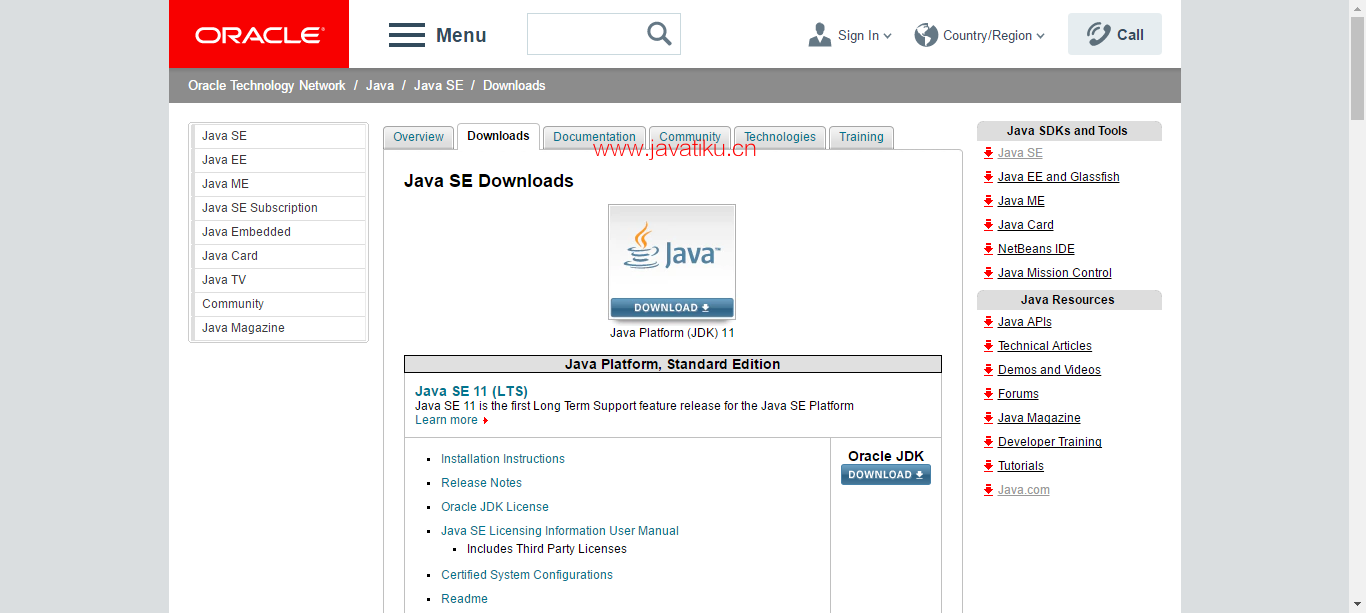Switch to the Documentation tab
The height and width of the screenshot is (613, 1366).
[594, 137]
